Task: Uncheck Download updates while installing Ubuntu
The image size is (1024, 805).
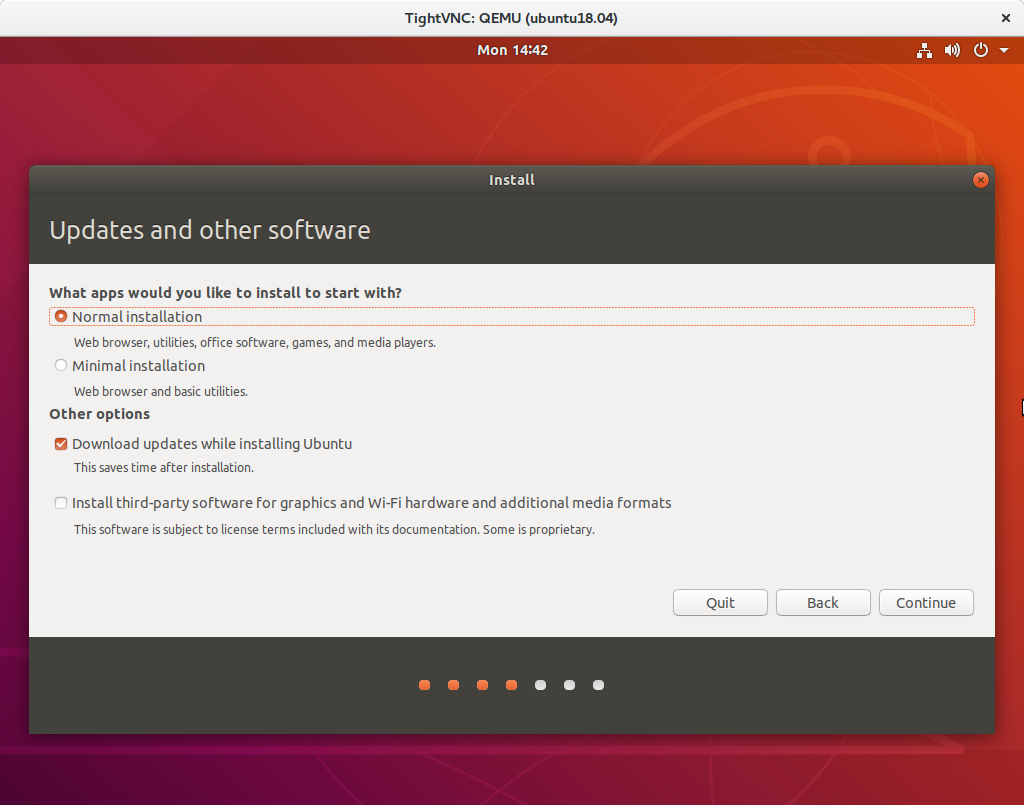Action: pos(61,444)
